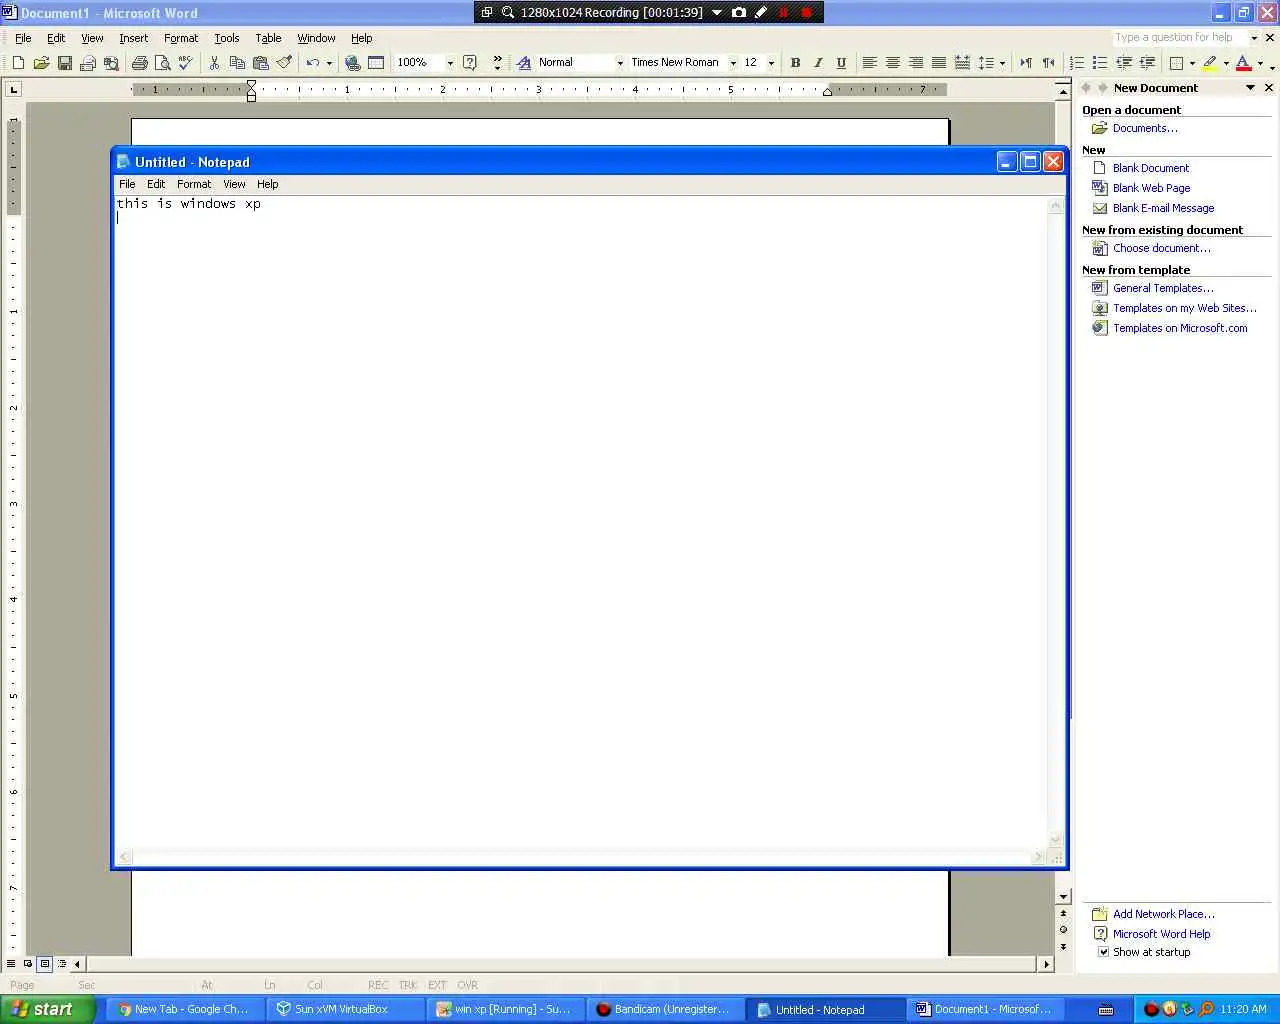Viewport: 1280px width, 1024px height.
Task: Set right-to-left text direction icon
Action: point(1048,62)
